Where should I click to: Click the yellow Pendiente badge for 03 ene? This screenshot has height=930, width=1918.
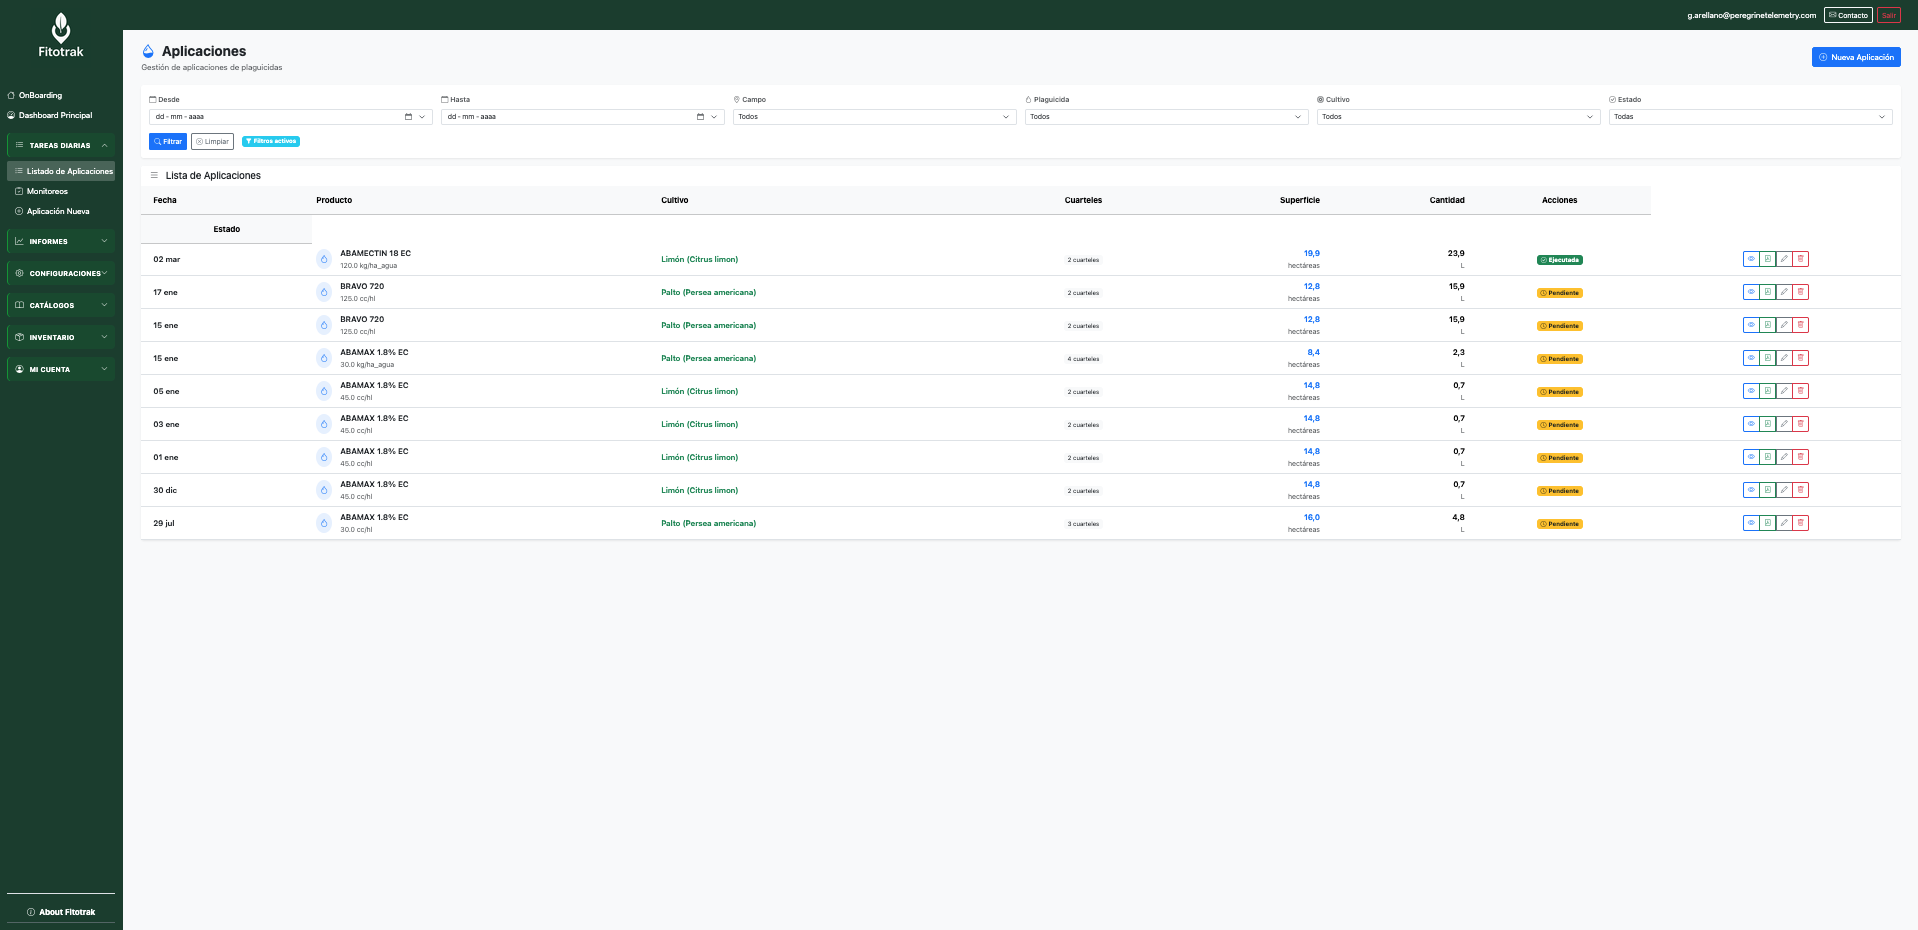[1559, 425]
